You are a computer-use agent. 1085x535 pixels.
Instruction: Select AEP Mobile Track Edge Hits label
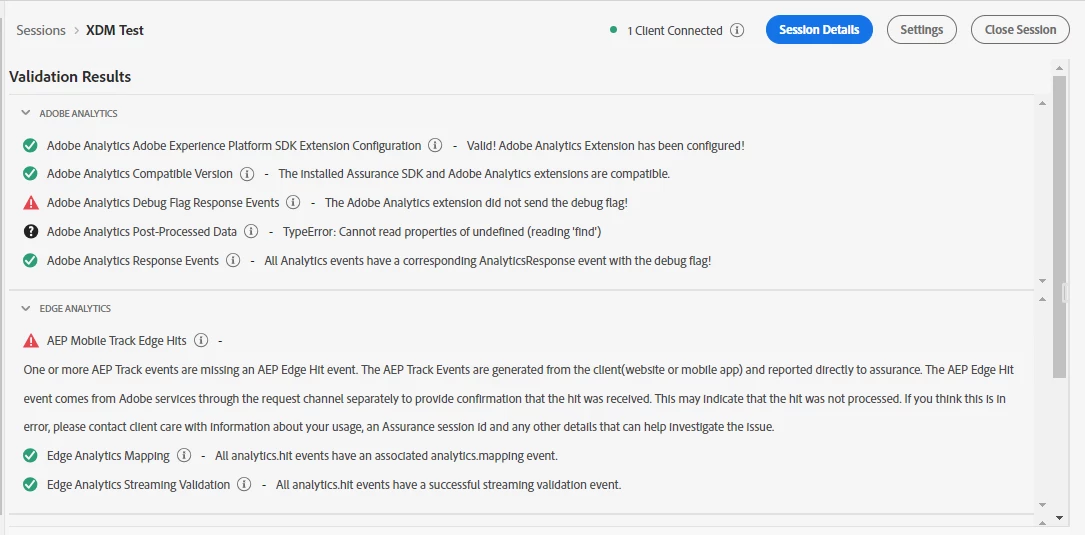[x=117, y=341]
